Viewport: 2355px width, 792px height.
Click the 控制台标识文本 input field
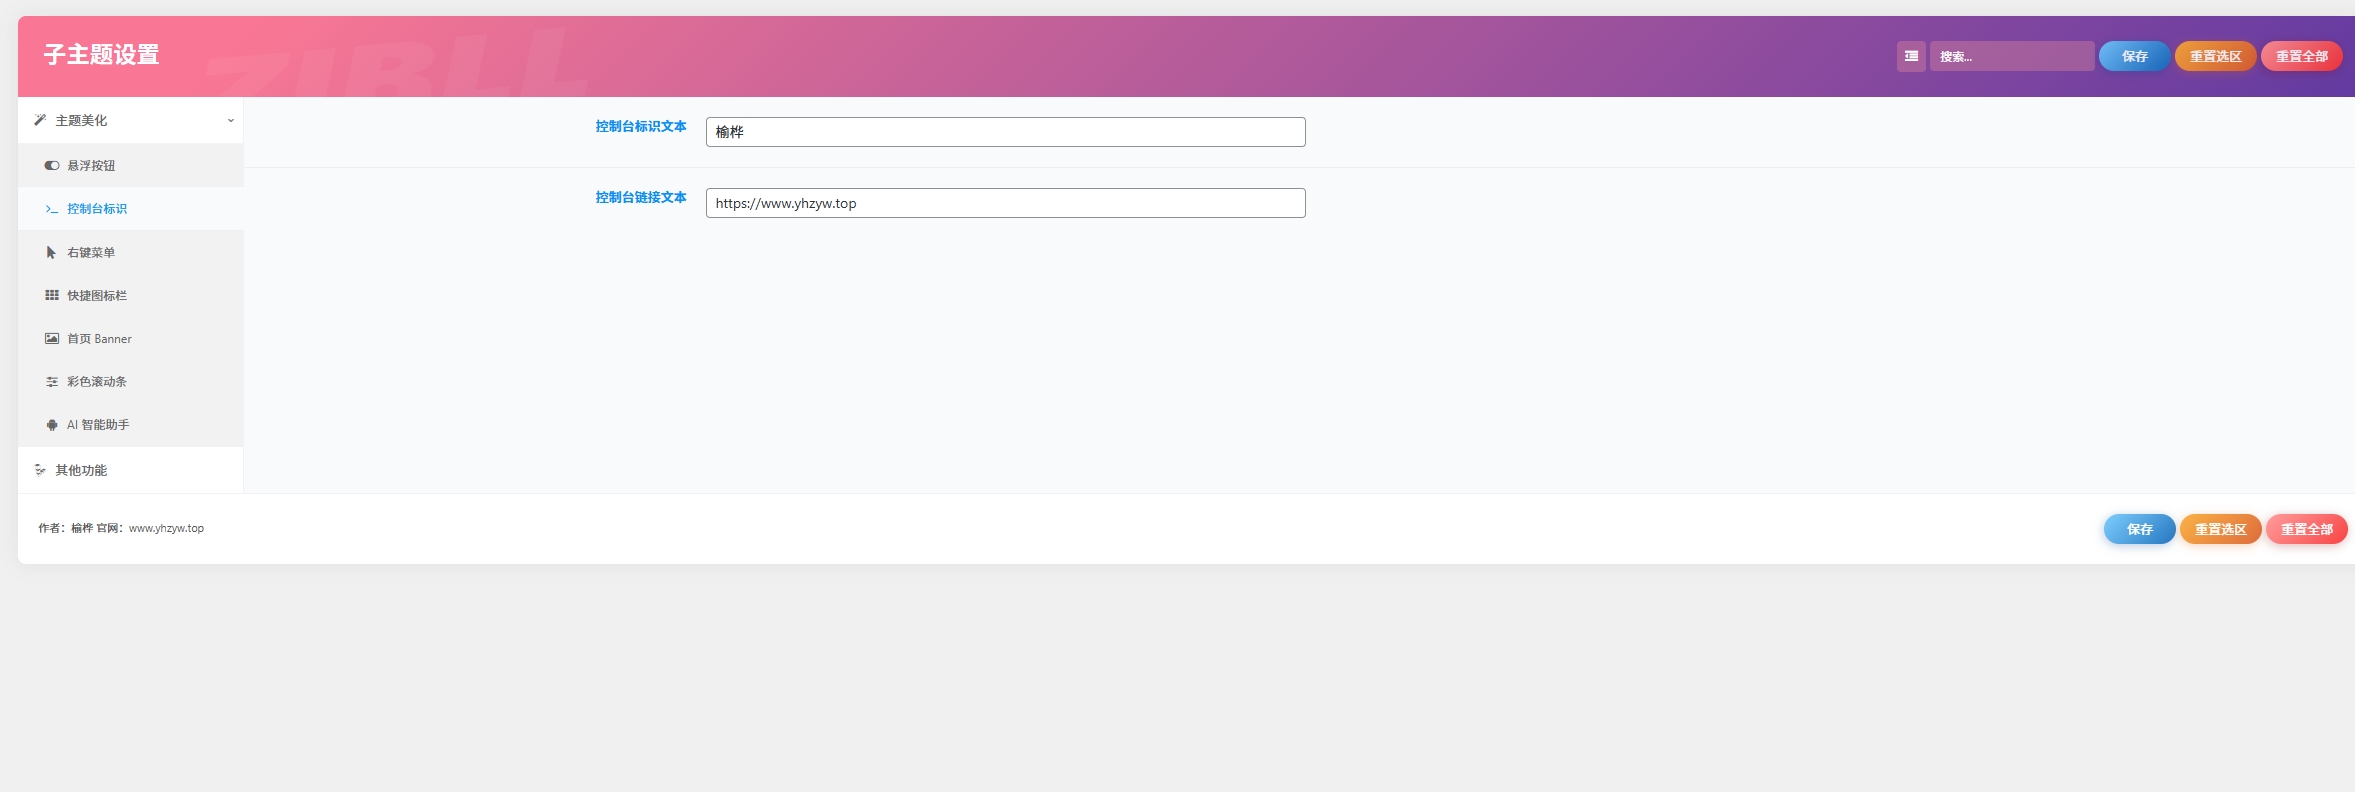[x=1005, y=132]
